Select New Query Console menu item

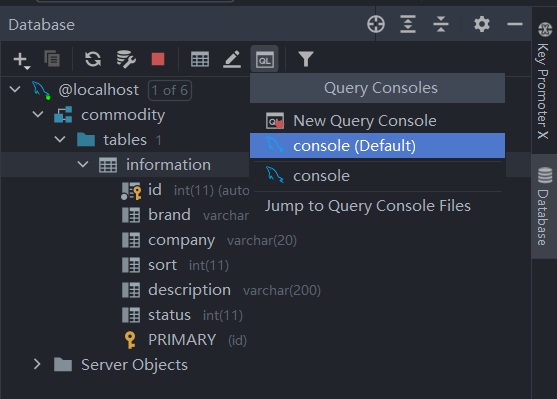coord(377,121)
